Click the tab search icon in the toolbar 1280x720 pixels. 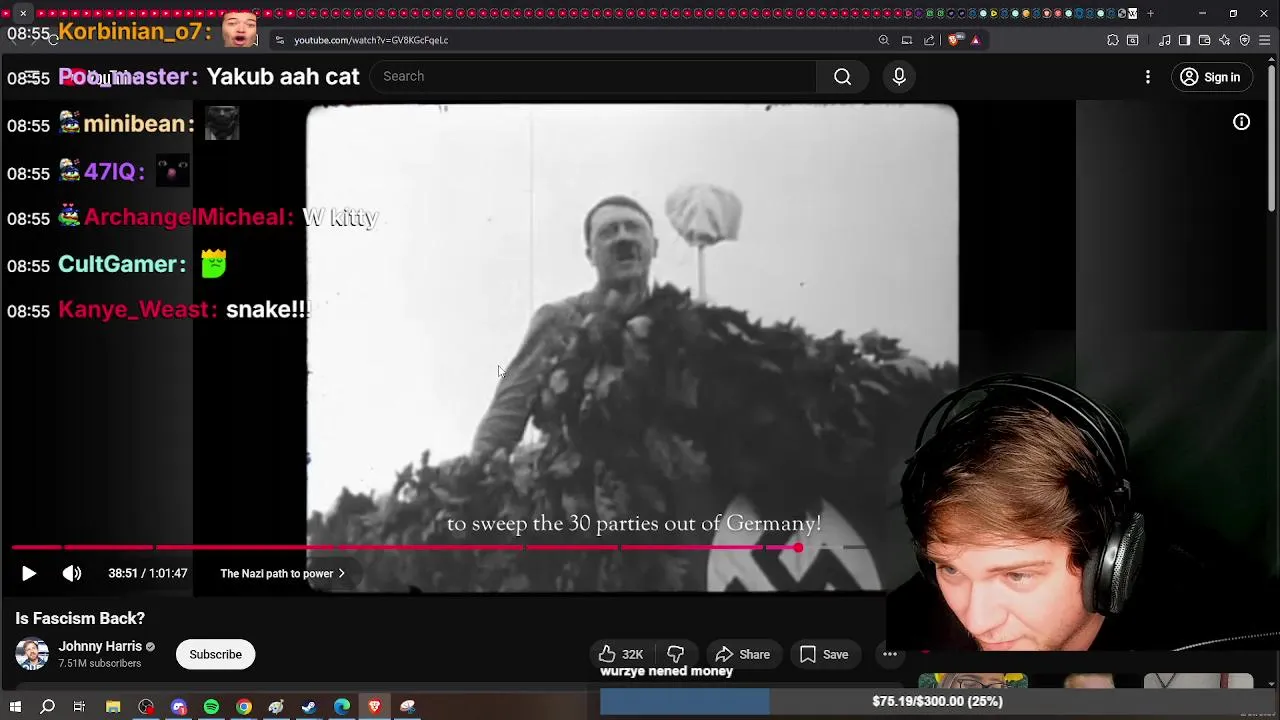click(x=1133, y=40)
